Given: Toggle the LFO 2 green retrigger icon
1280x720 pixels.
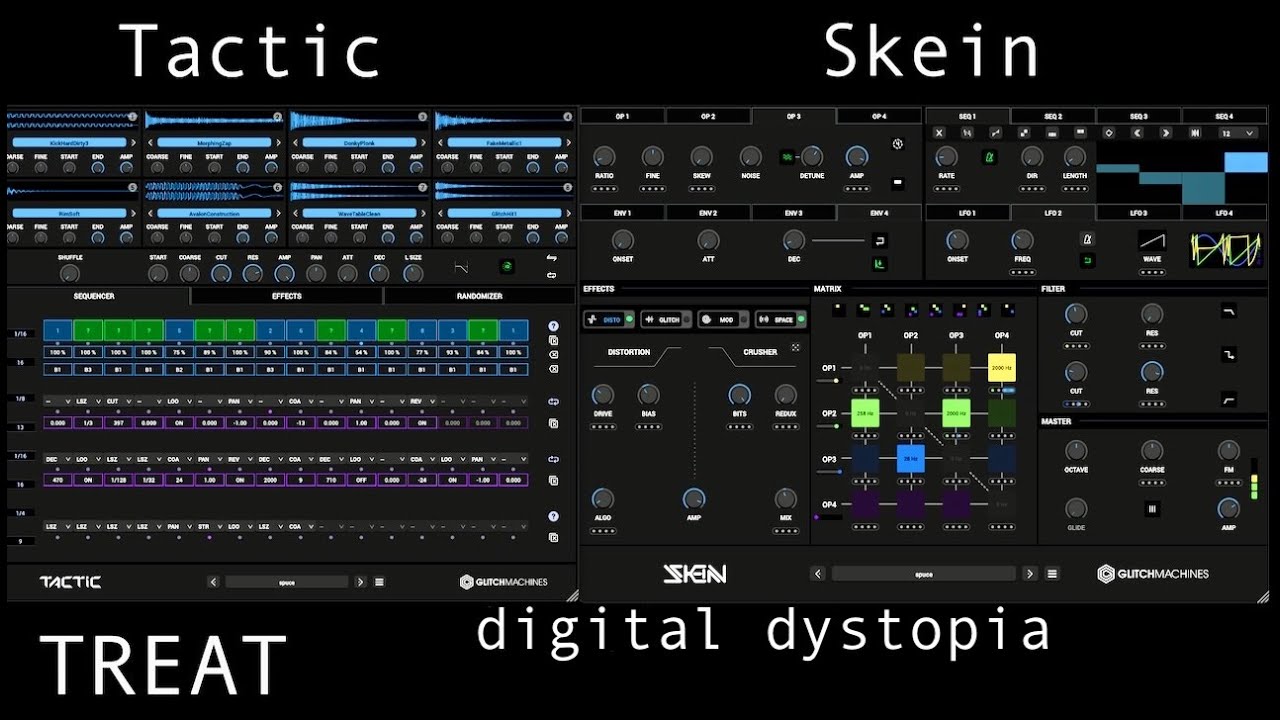Looking at the screenshot, I should tap(1088, 261).
